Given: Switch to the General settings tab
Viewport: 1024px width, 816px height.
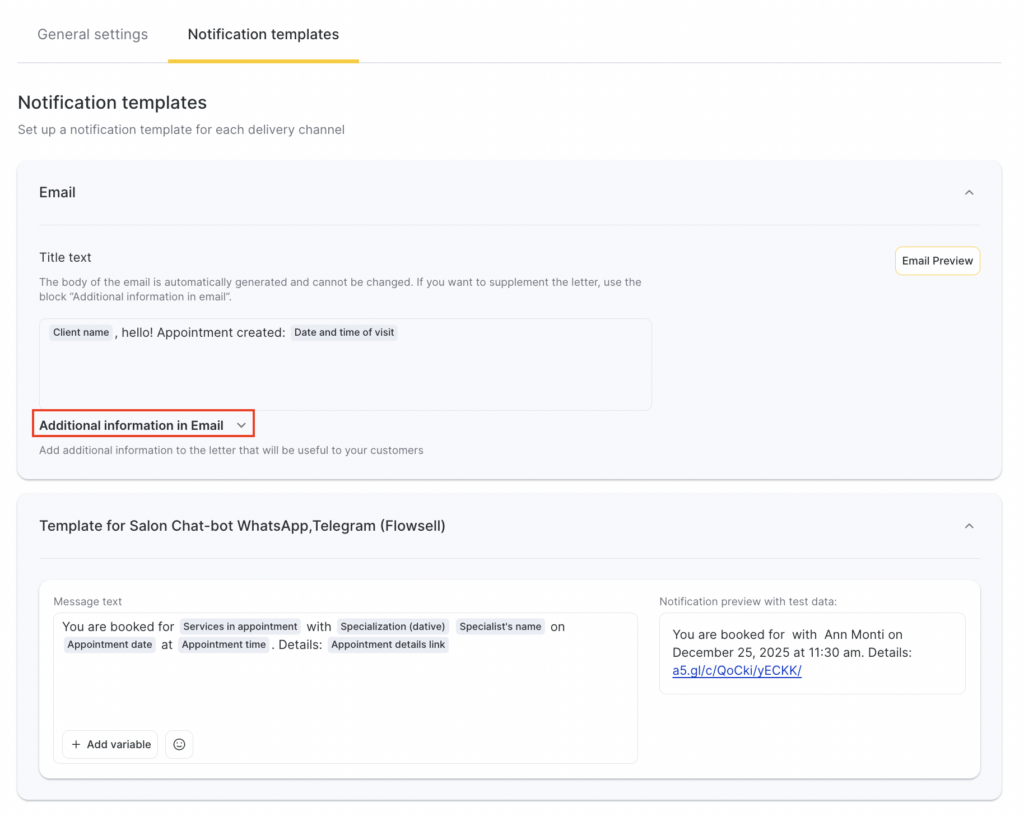Looking at the screenshot, I should pos(92,34).
